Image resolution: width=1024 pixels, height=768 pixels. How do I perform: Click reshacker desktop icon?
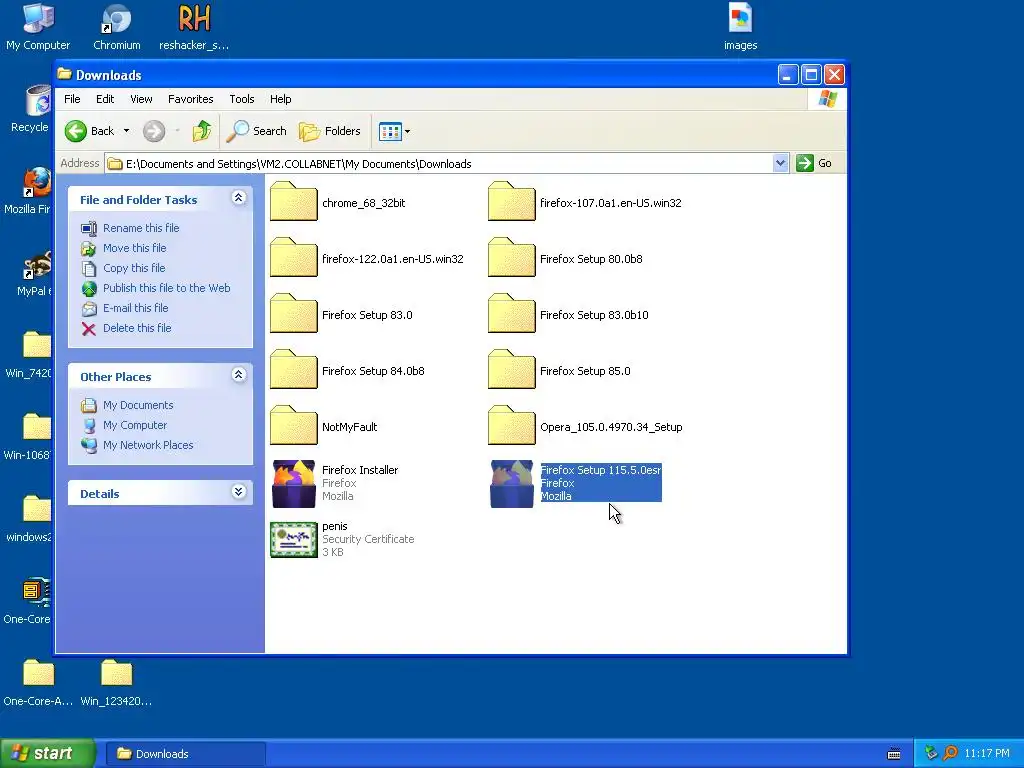click(x=194, y=18)
